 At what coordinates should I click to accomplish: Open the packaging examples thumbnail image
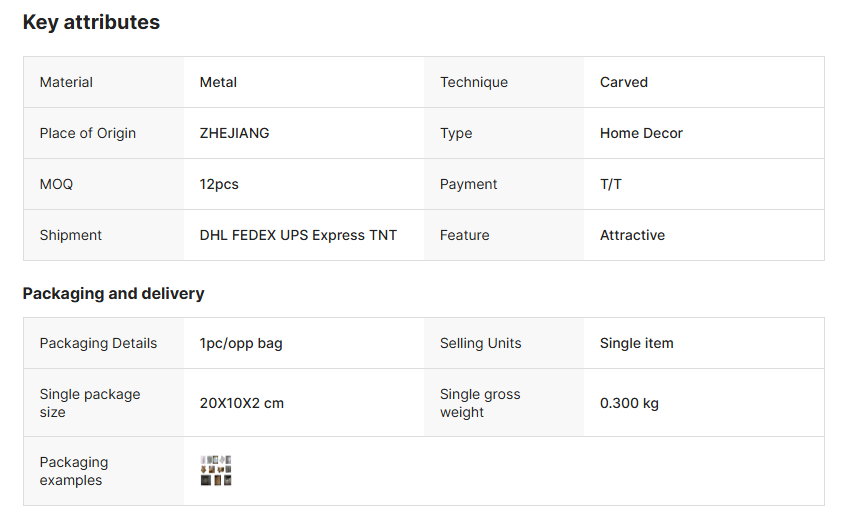tap(216, 471)
